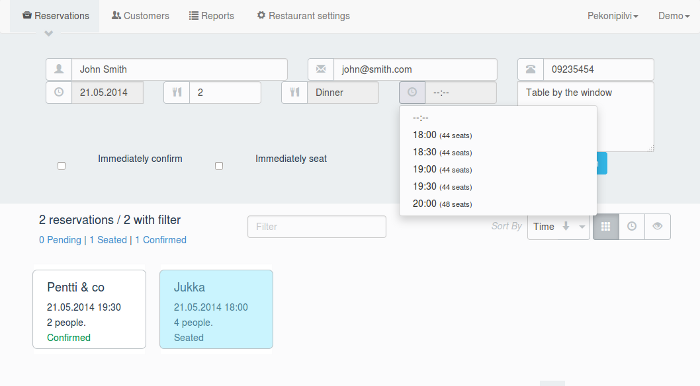The height and width of the screenshot is (386, 700).
Task: Click the Customers people icon
Action: (x=116, y=16)
